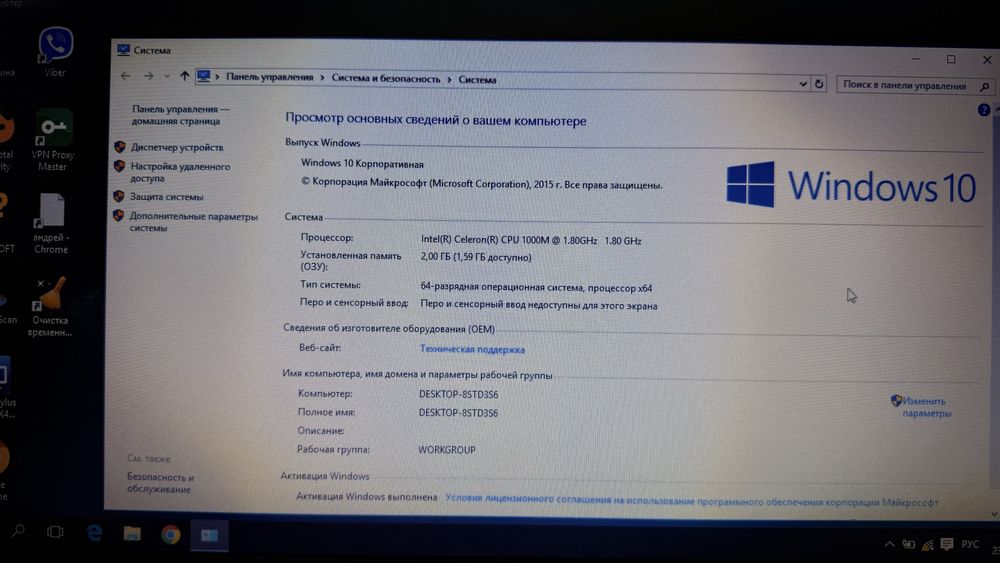Click installed memory value 2,00 ГБ
The width and height of the screenshot is (1000, 563).
(476, 258)
